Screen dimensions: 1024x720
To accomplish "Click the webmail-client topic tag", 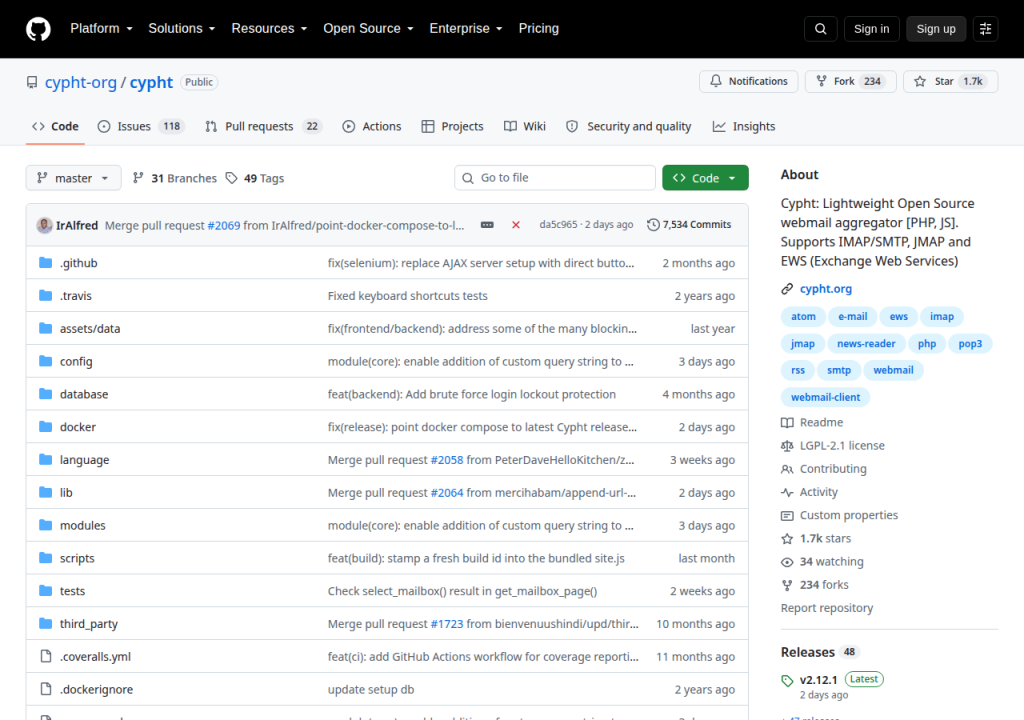I will click(825, 397).
